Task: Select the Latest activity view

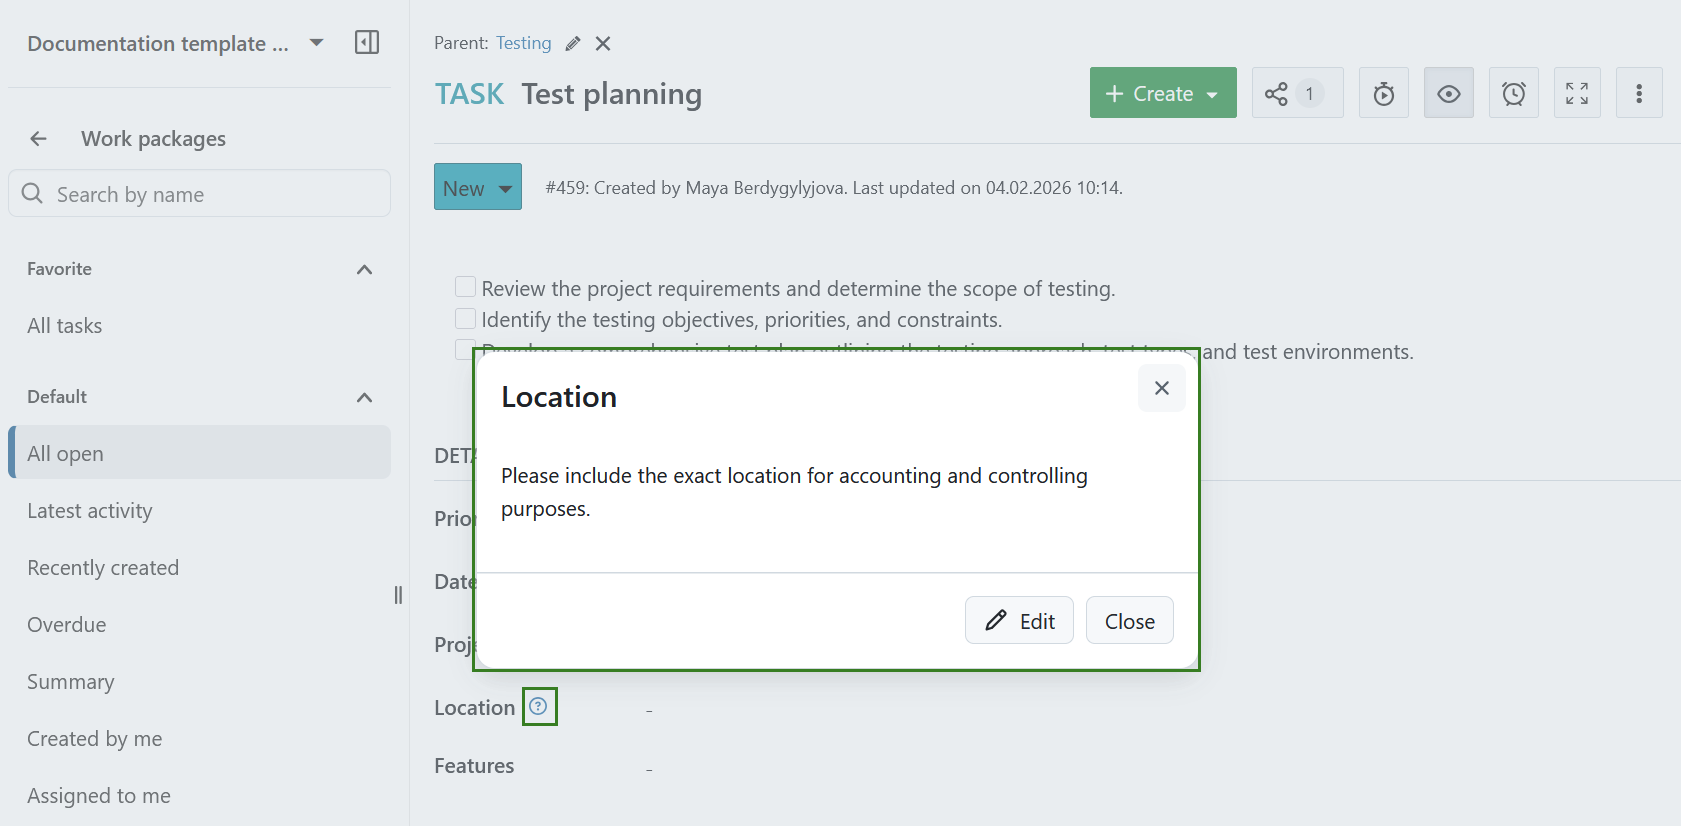Action: [90, 511]
